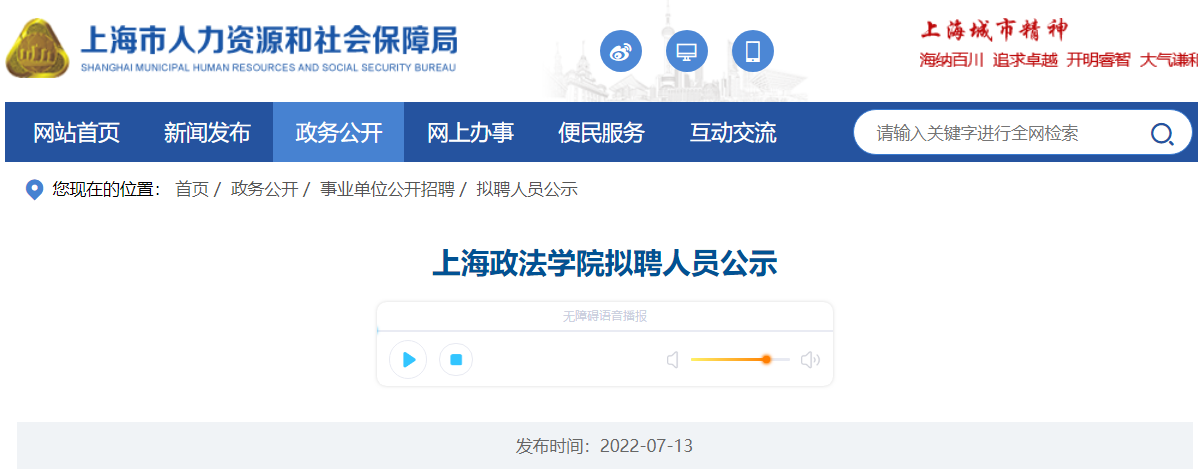Click the 无障碍语音播报 label
The image size is (1198, 474).
point(605,316)
